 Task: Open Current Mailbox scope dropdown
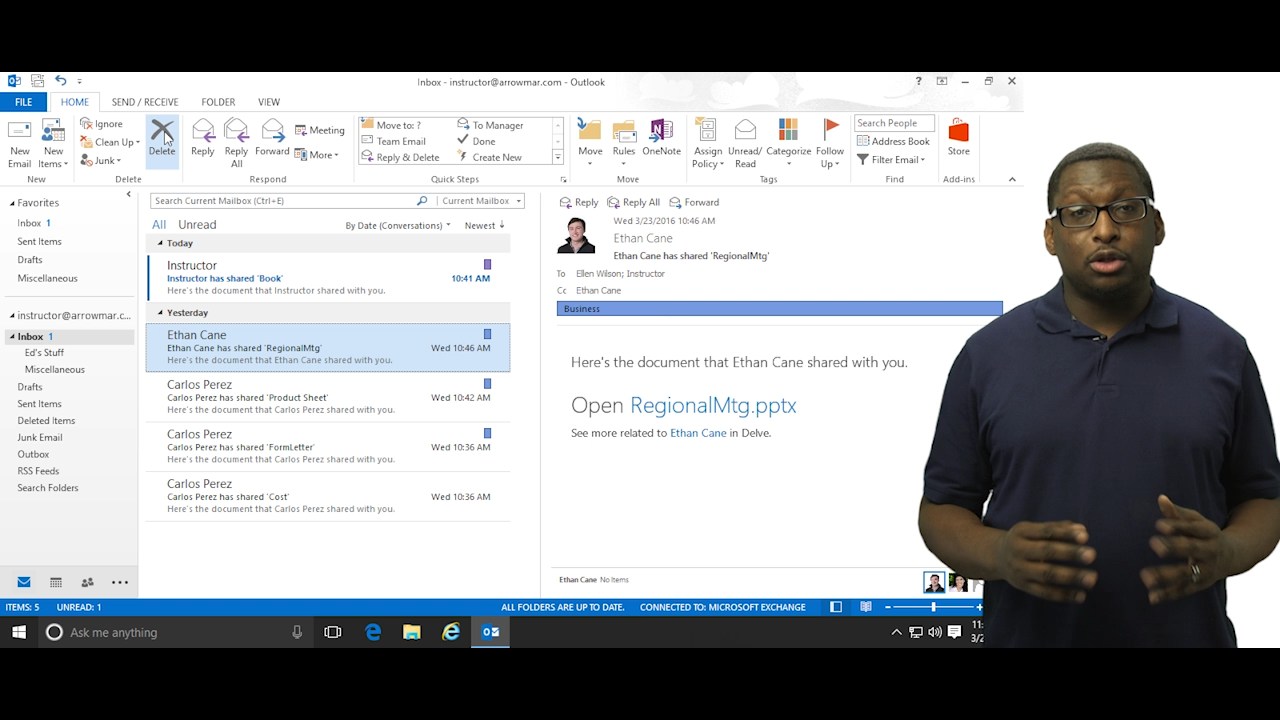482,201
